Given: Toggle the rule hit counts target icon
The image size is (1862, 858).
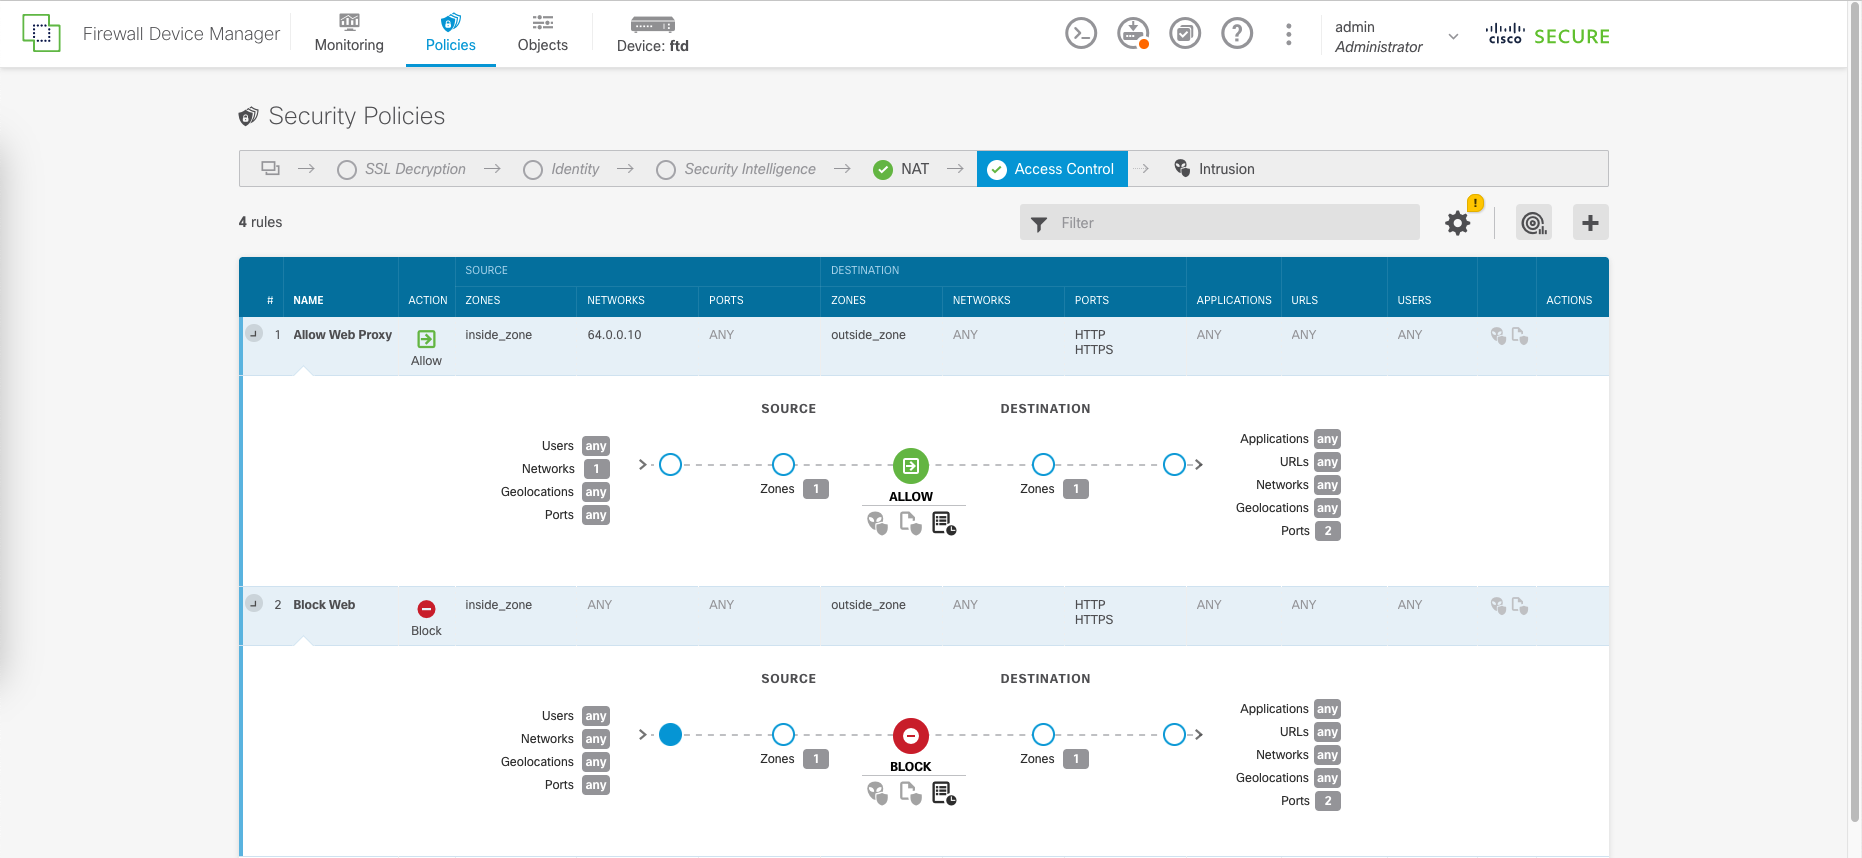Looking at the screenshot, I should coord(1533,223).
